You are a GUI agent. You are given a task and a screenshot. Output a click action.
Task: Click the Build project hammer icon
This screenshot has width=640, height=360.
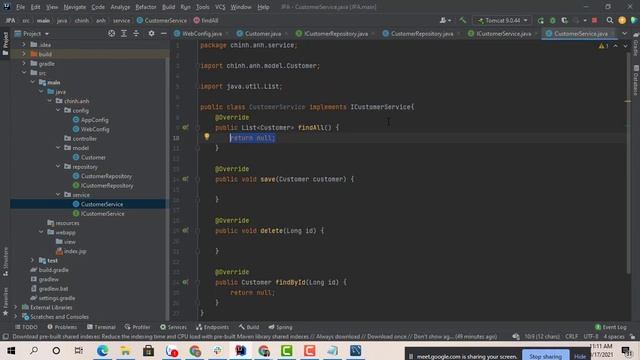(x=462, y=20)
